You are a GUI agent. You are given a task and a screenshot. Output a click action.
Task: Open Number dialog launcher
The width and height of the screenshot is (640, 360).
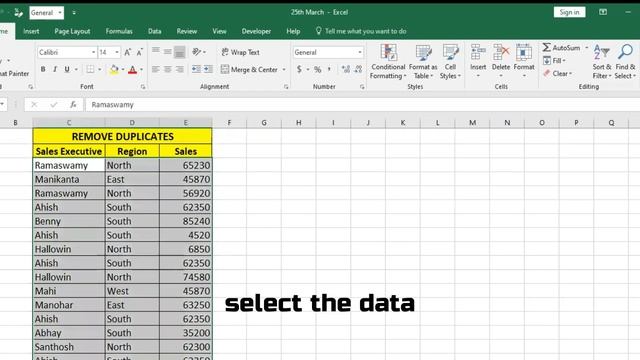tap(362, 87)
